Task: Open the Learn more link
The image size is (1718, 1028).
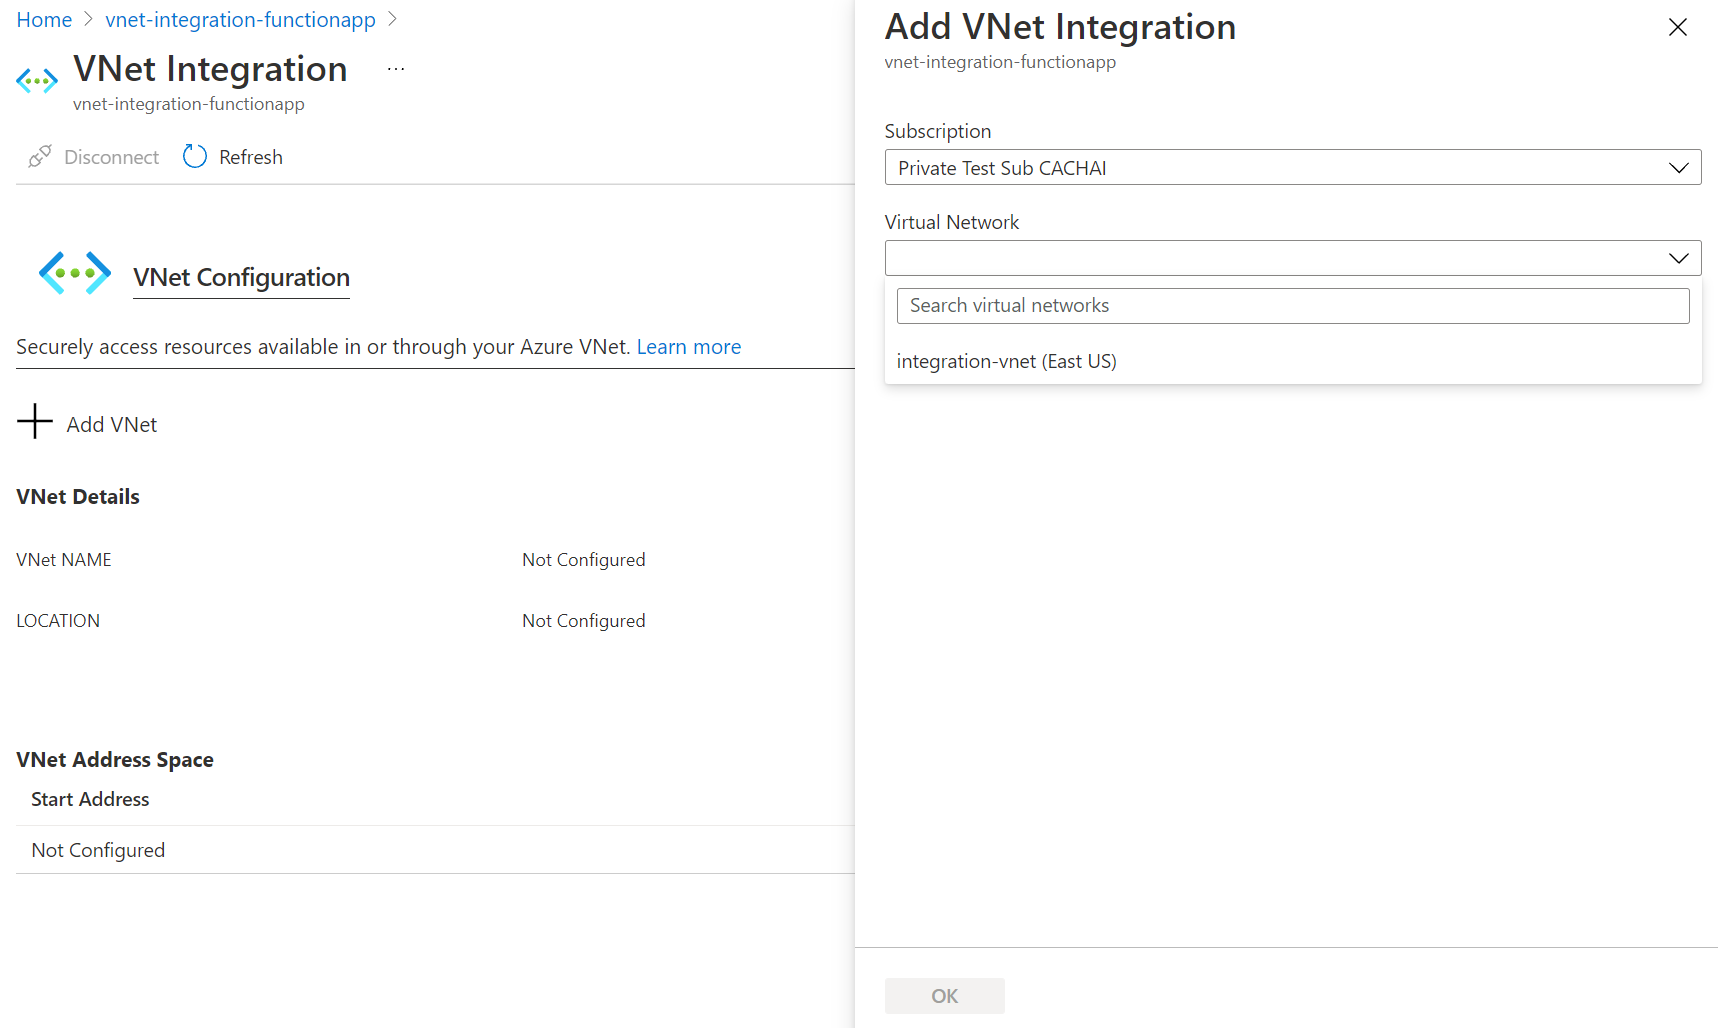Action: click(688, 347)
